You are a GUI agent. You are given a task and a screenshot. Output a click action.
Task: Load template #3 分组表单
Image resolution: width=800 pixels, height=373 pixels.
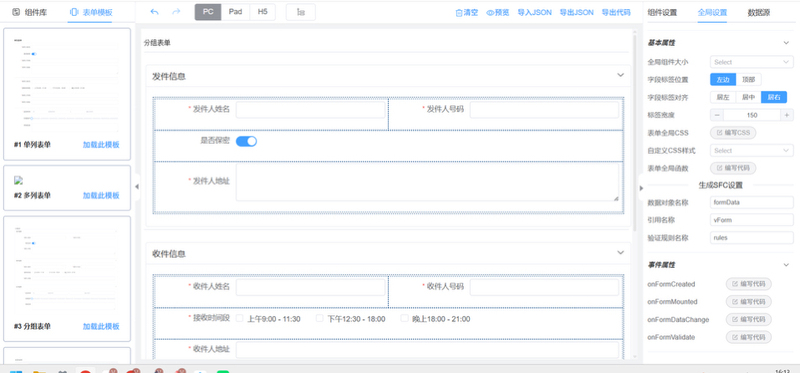point(101,327)
